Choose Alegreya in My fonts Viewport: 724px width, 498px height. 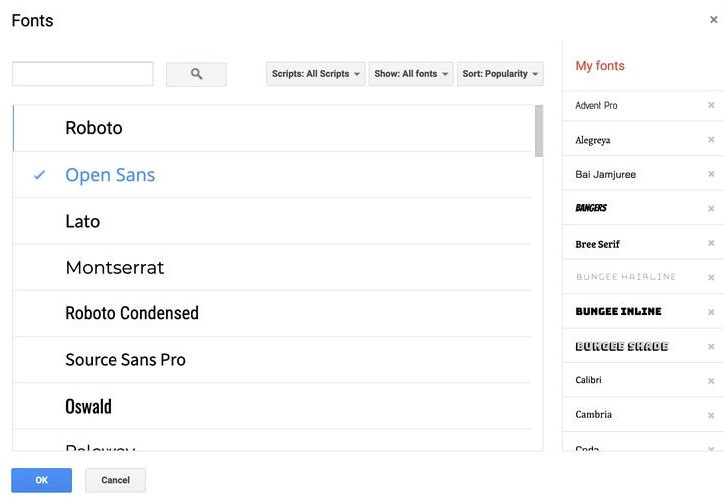[x=593, y=140]
